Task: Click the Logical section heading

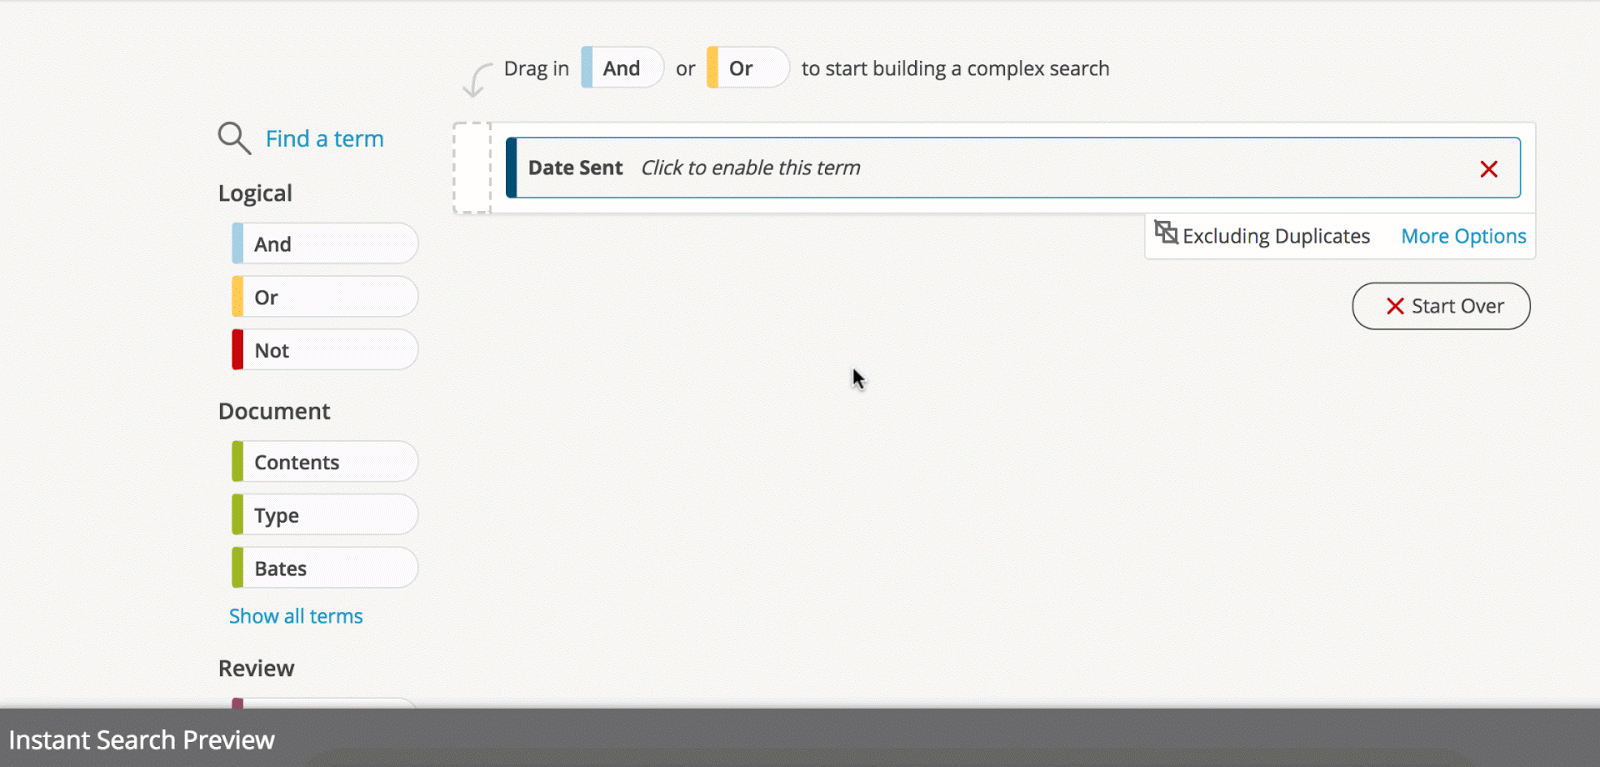Action: (255, 193)
